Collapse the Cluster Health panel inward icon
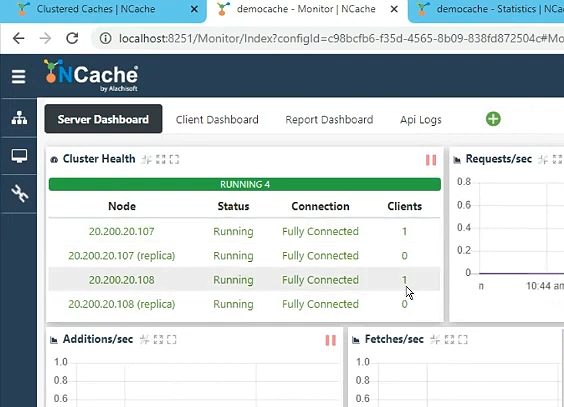564x407 pixels. pos(146,159)
